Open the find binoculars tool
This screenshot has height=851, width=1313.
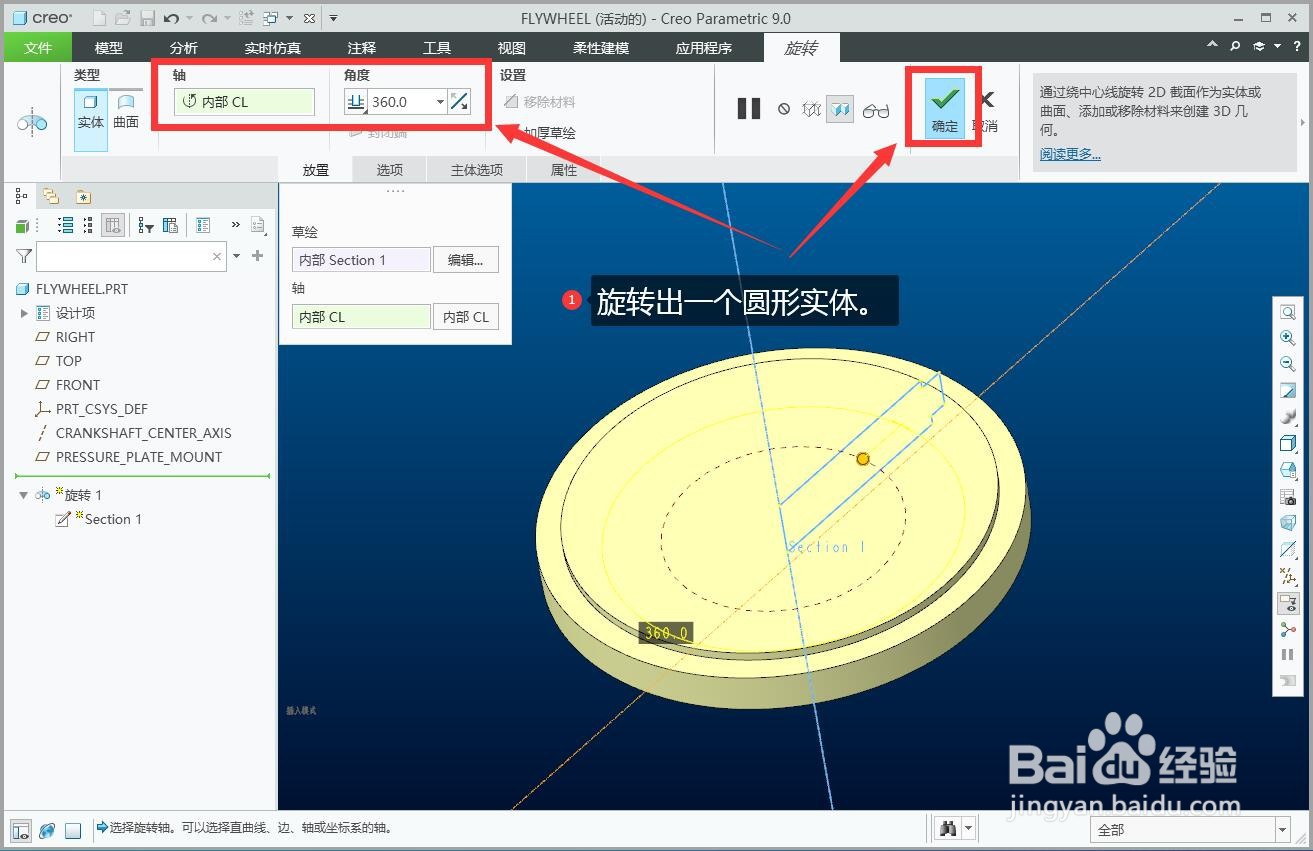(x=948, y=829)
